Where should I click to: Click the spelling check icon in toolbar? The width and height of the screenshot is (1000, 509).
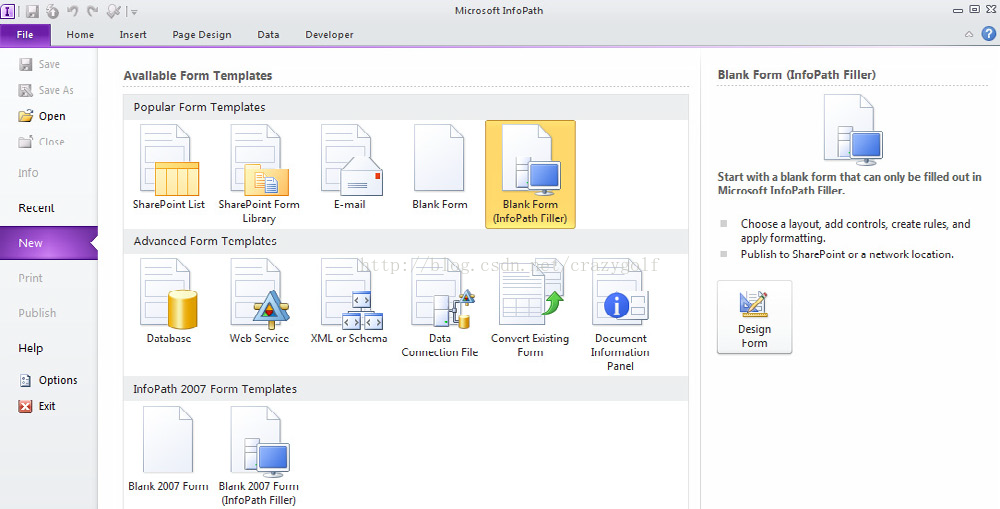(114, 11)
